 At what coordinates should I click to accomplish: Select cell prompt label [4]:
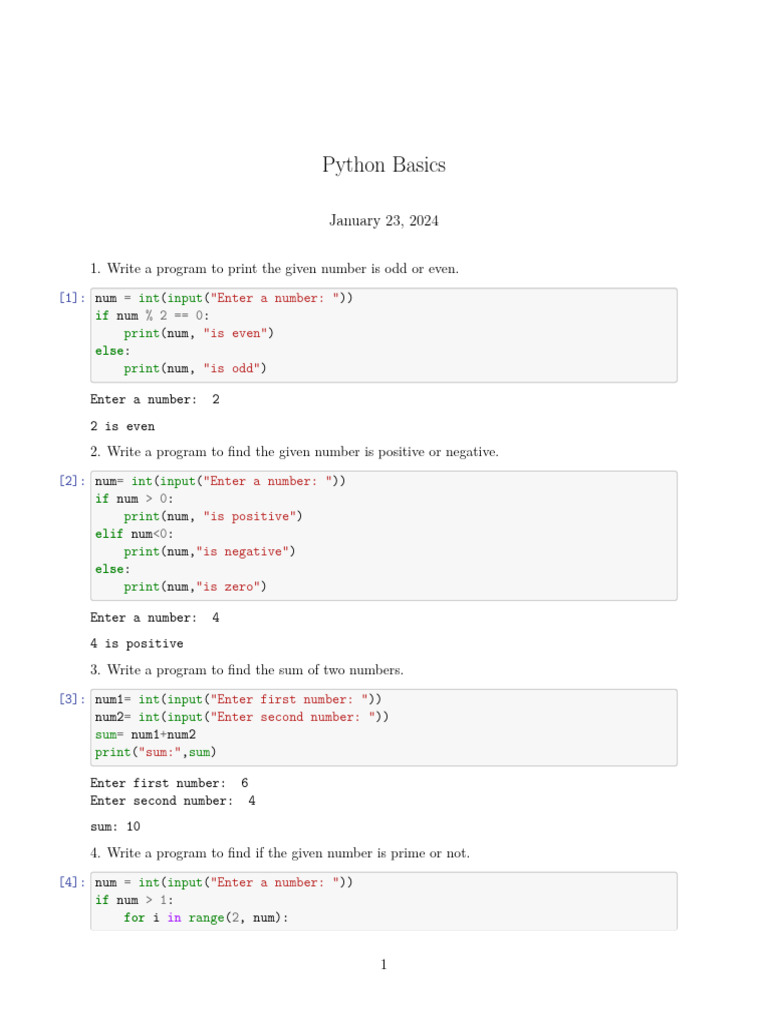coord(72,882)
